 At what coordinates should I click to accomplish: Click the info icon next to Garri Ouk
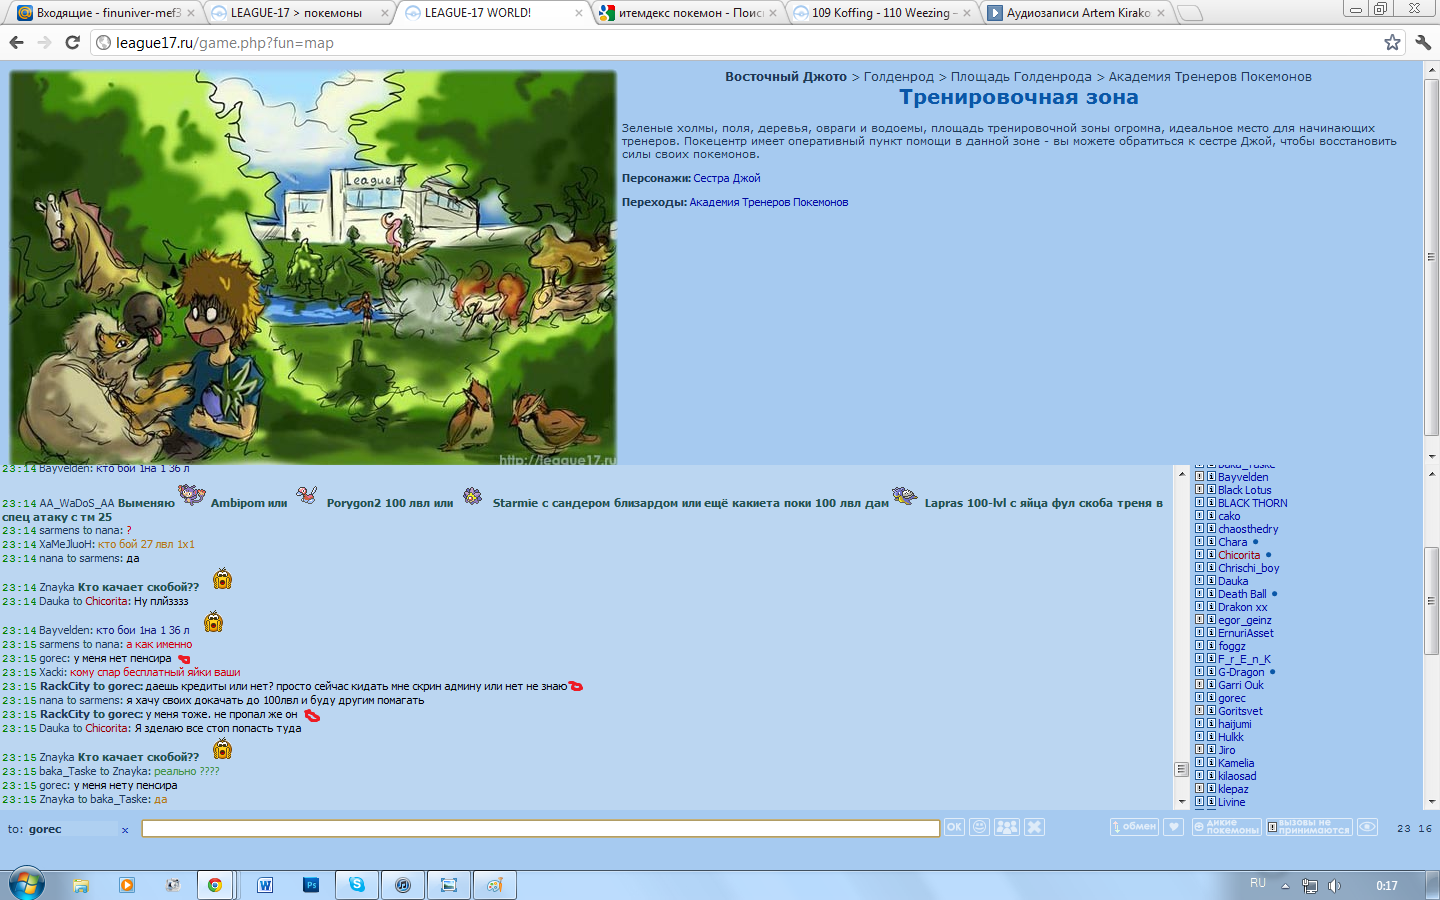coord(1211,685)
